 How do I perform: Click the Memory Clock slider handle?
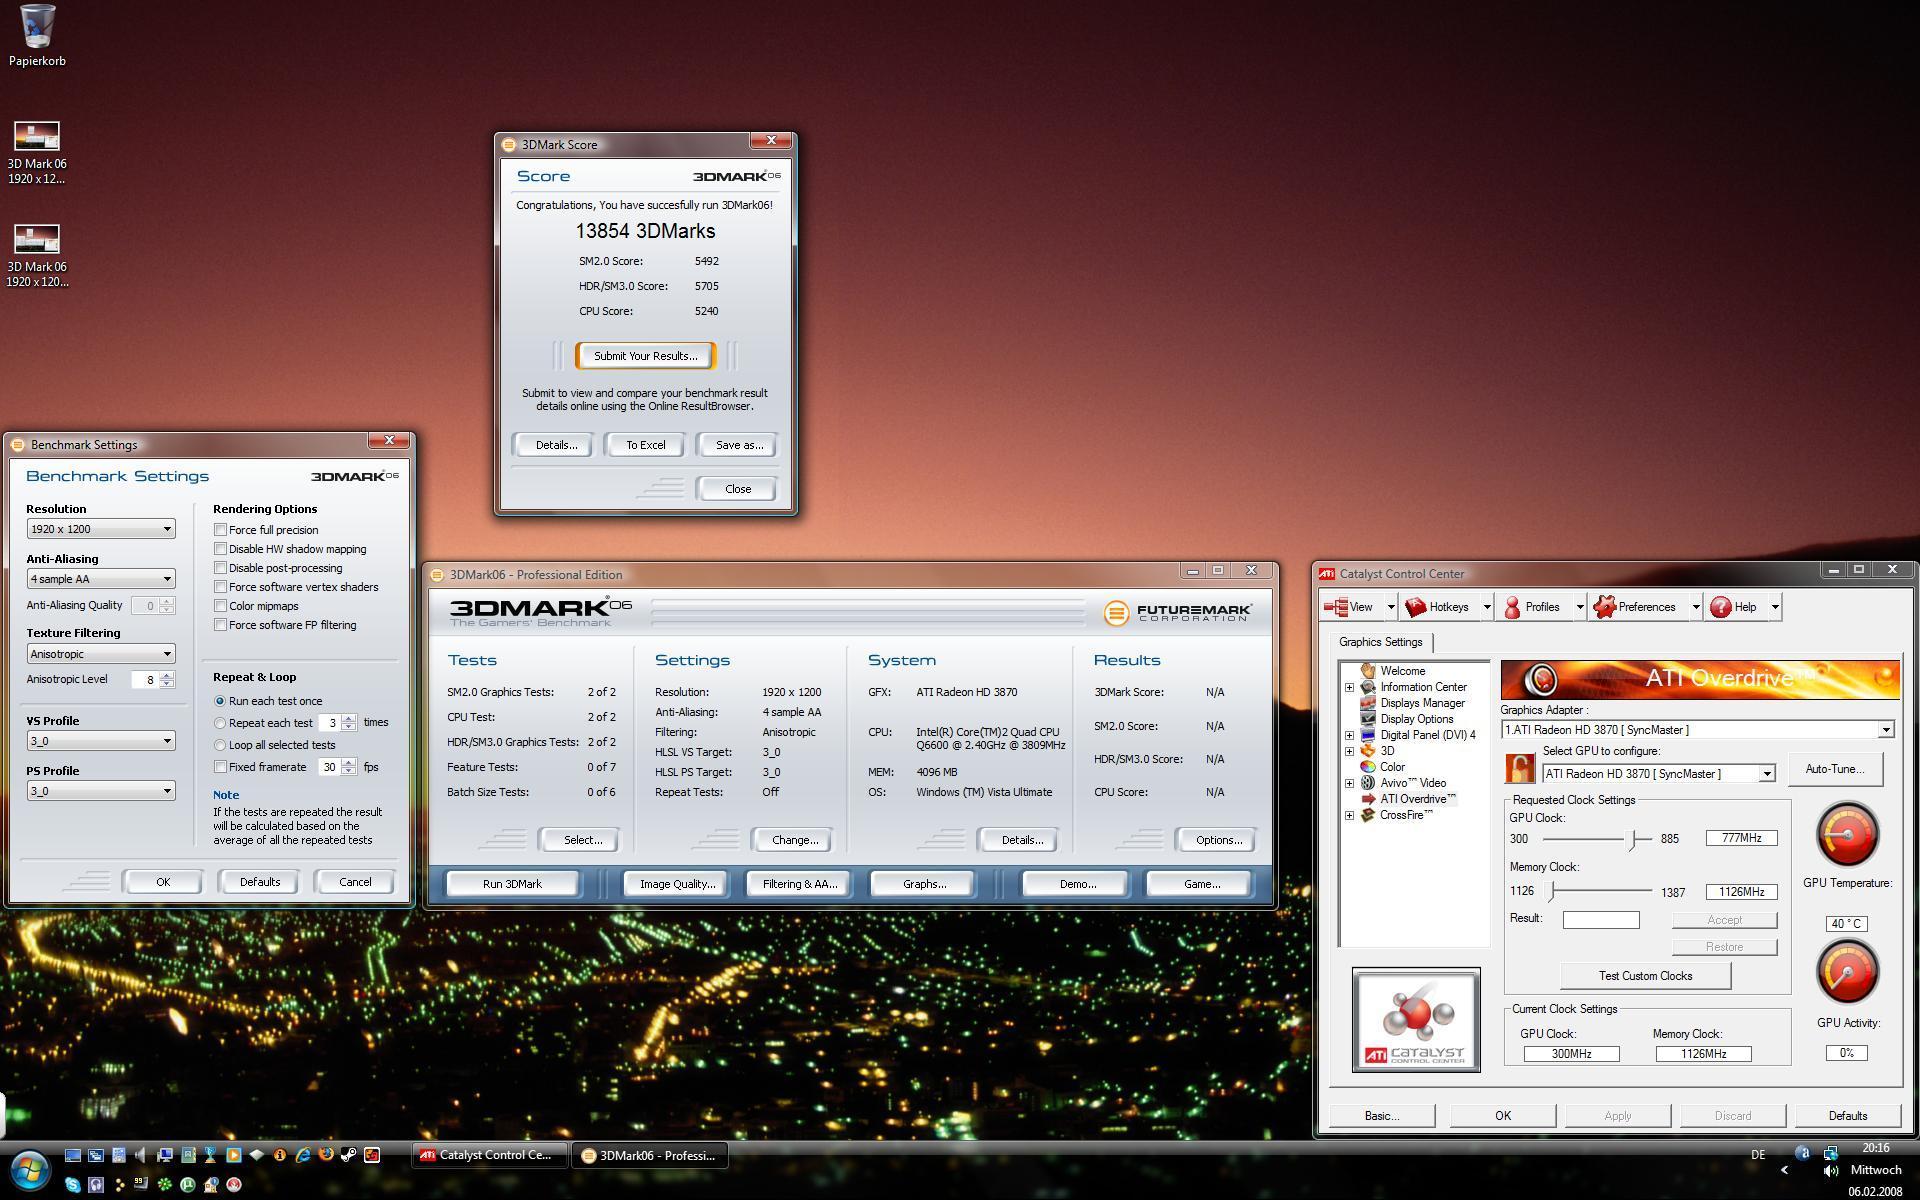1552,891
